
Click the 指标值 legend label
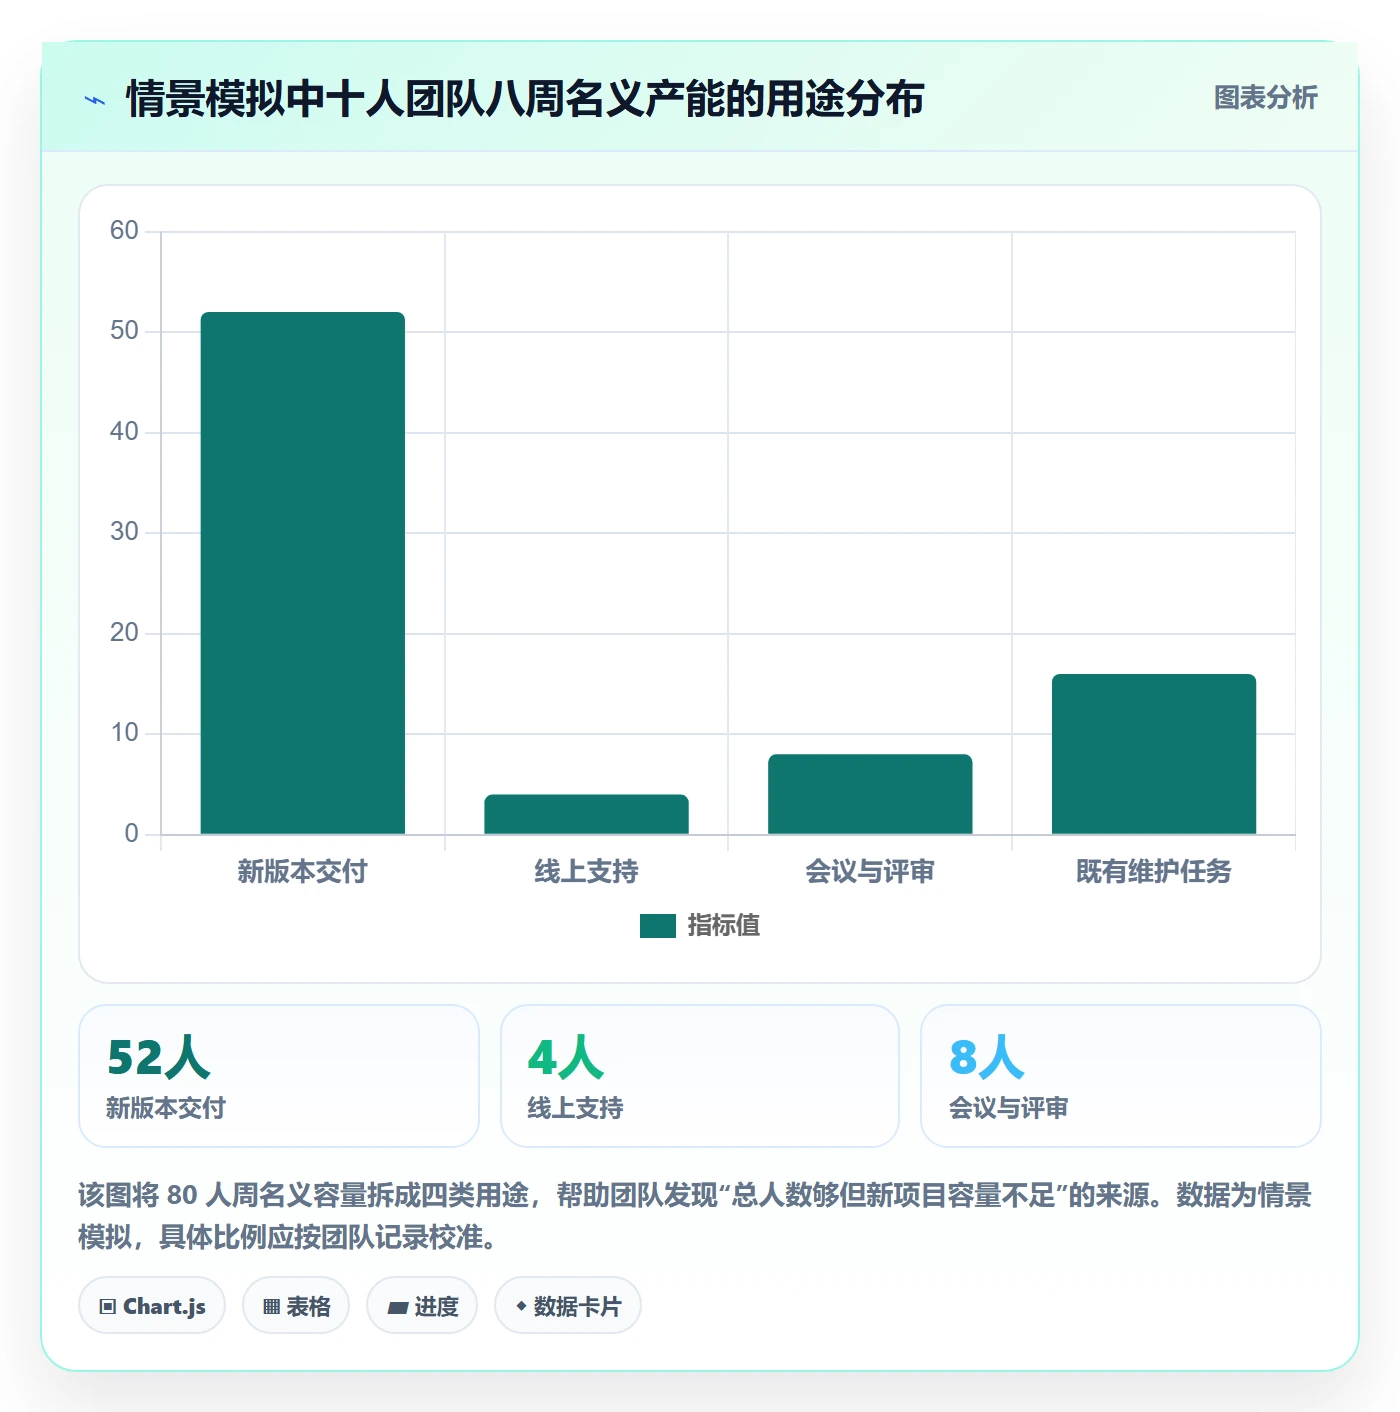coord(724,926)
